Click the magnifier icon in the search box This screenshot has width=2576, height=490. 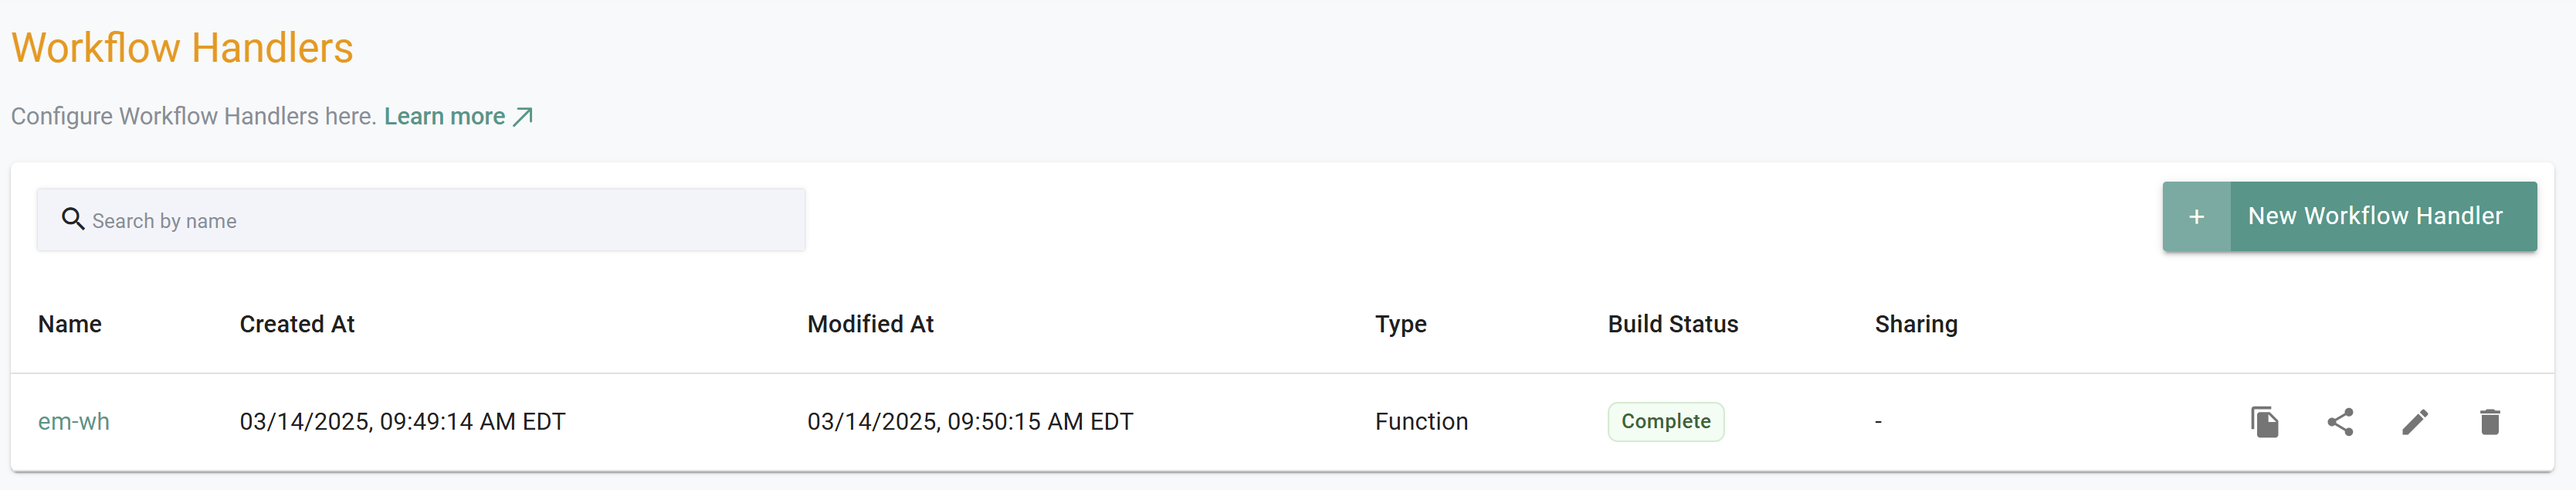click(x=73, y=219)
